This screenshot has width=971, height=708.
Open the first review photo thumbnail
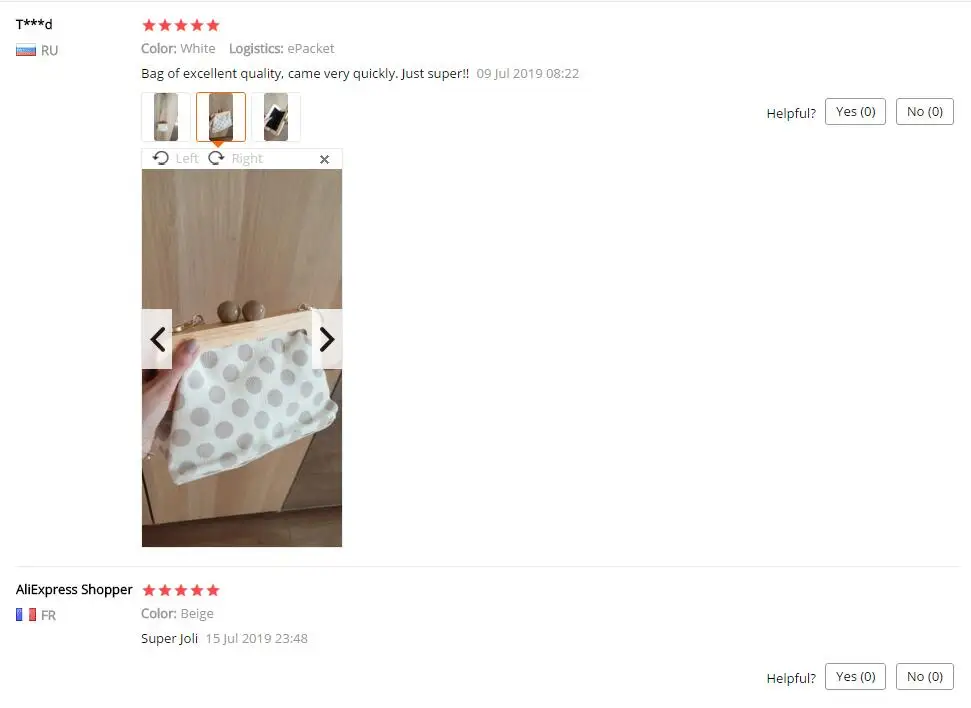[x=165, y=117]
